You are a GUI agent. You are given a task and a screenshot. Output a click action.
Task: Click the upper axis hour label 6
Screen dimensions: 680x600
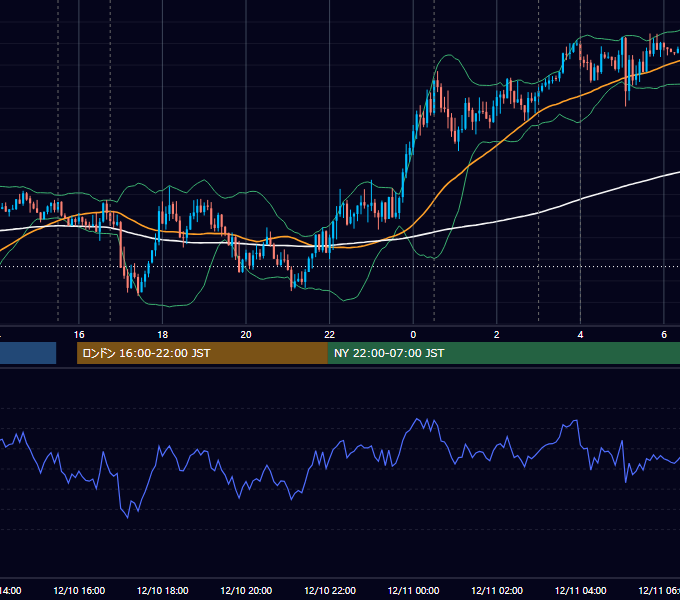click(x=664, y=335)
